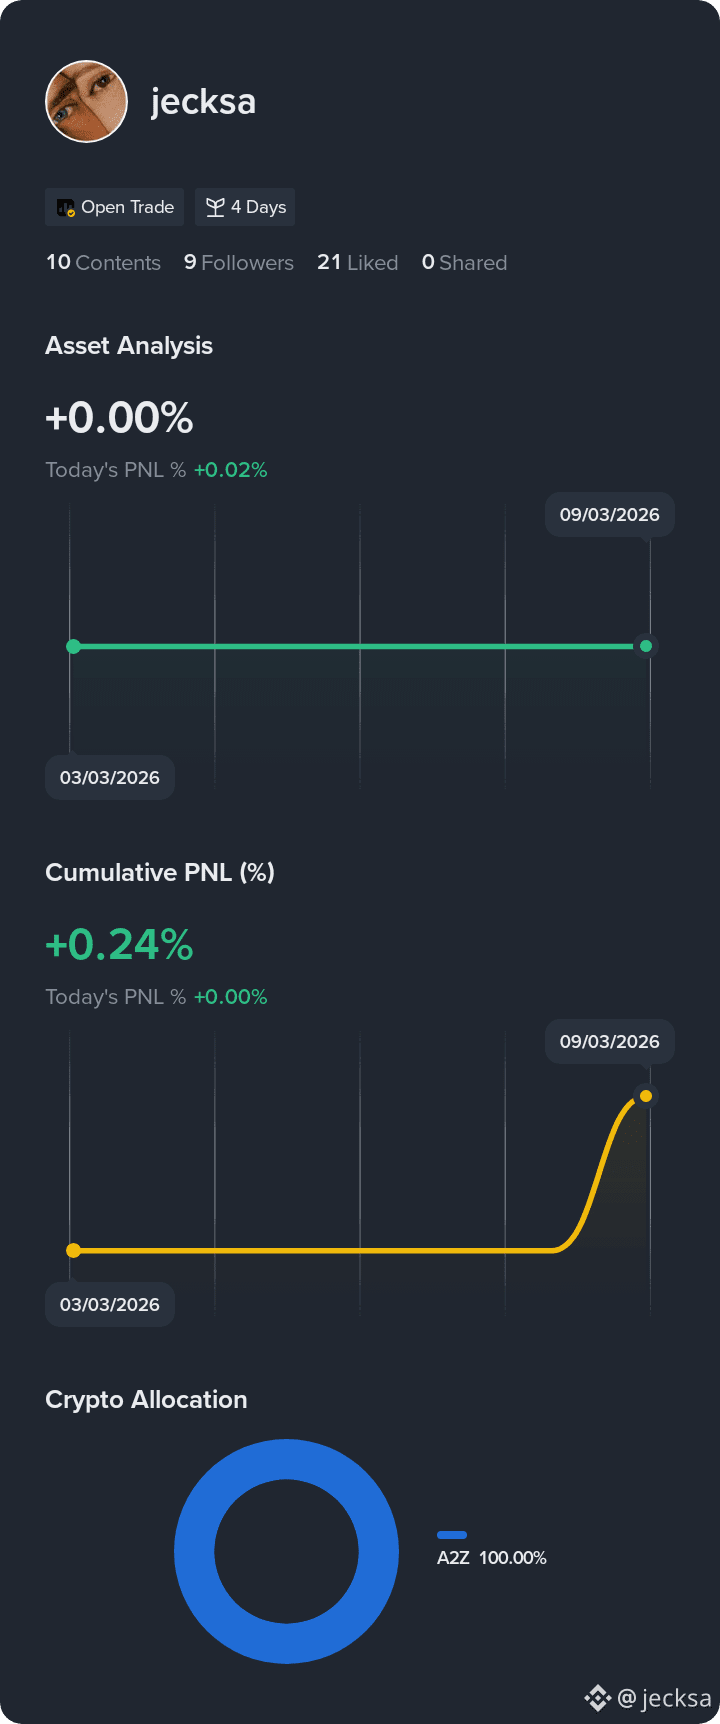Open the 10 Contents stat
The image size is (720, 1724).
point(103,262)
